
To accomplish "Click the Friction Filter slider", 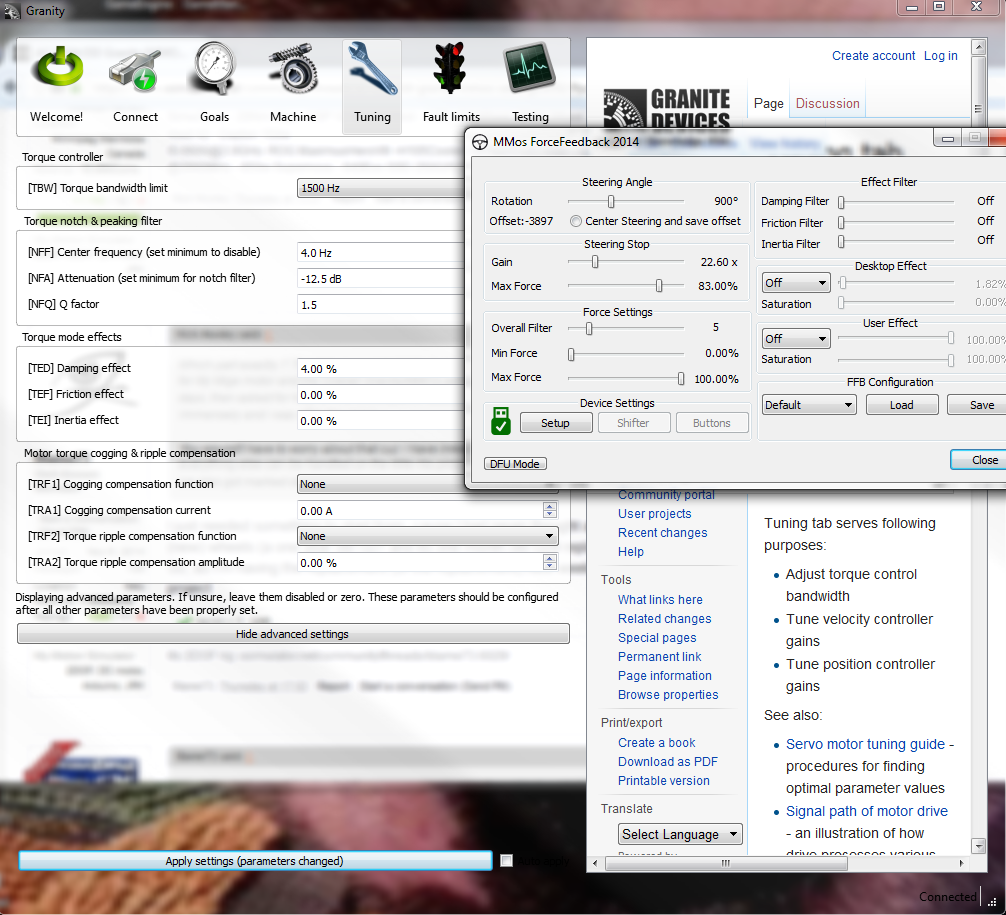I will 841,223.
